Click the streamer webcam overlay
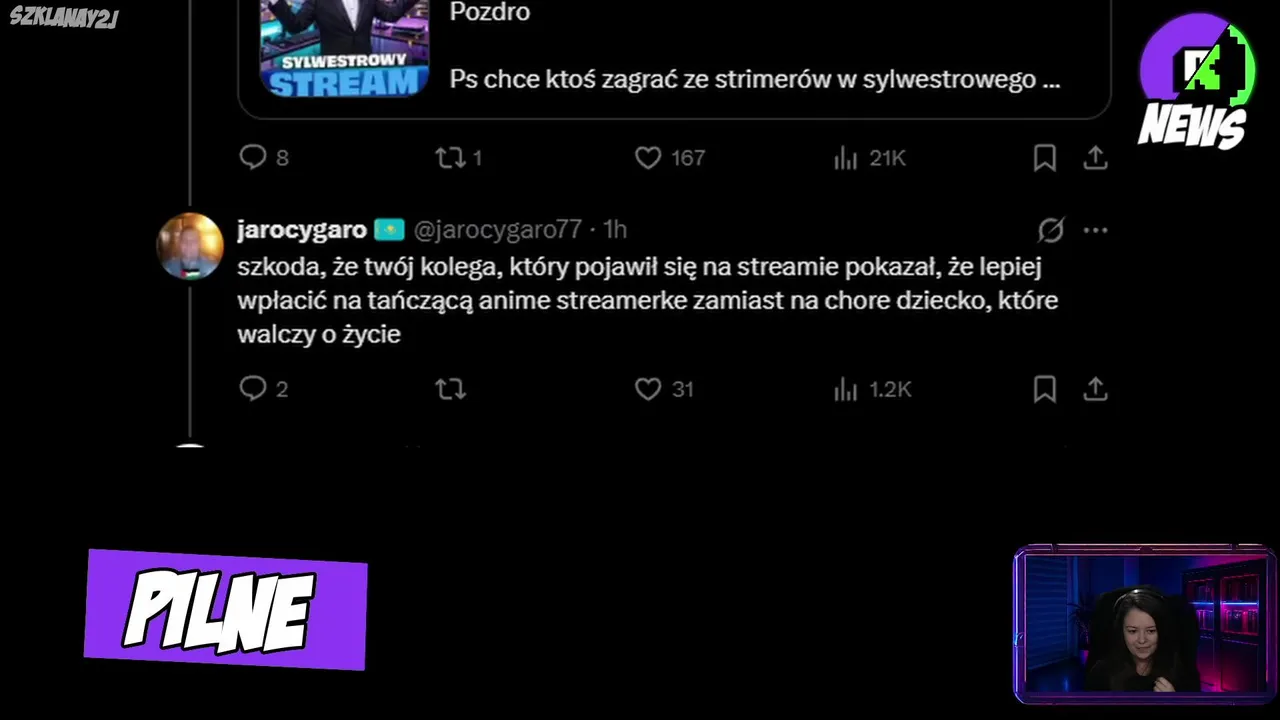The height and width of the screenshot is (720, 1280). (x=1144, y=623)
